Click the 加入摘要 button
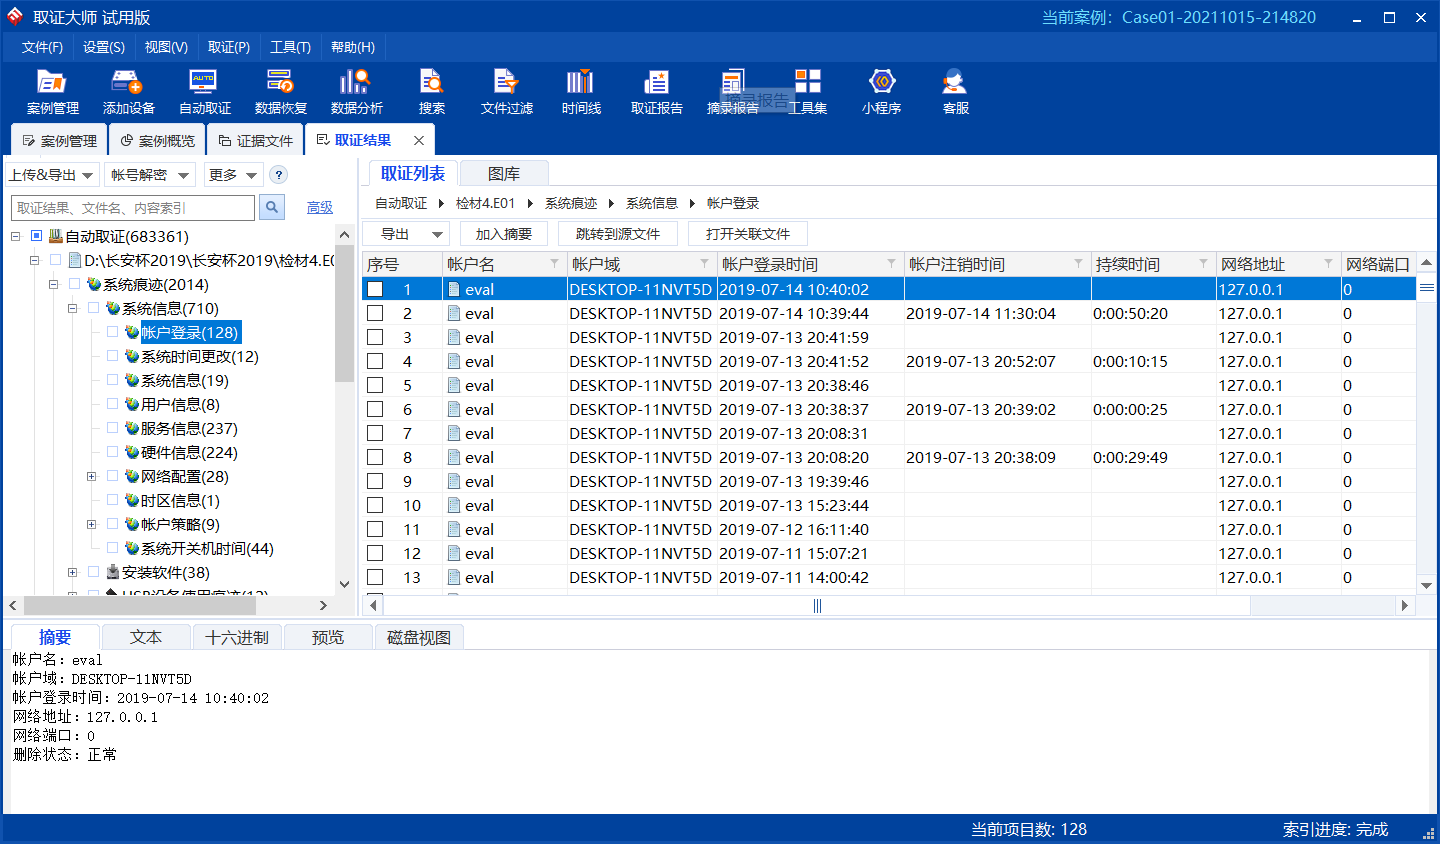 coord(504,234)
